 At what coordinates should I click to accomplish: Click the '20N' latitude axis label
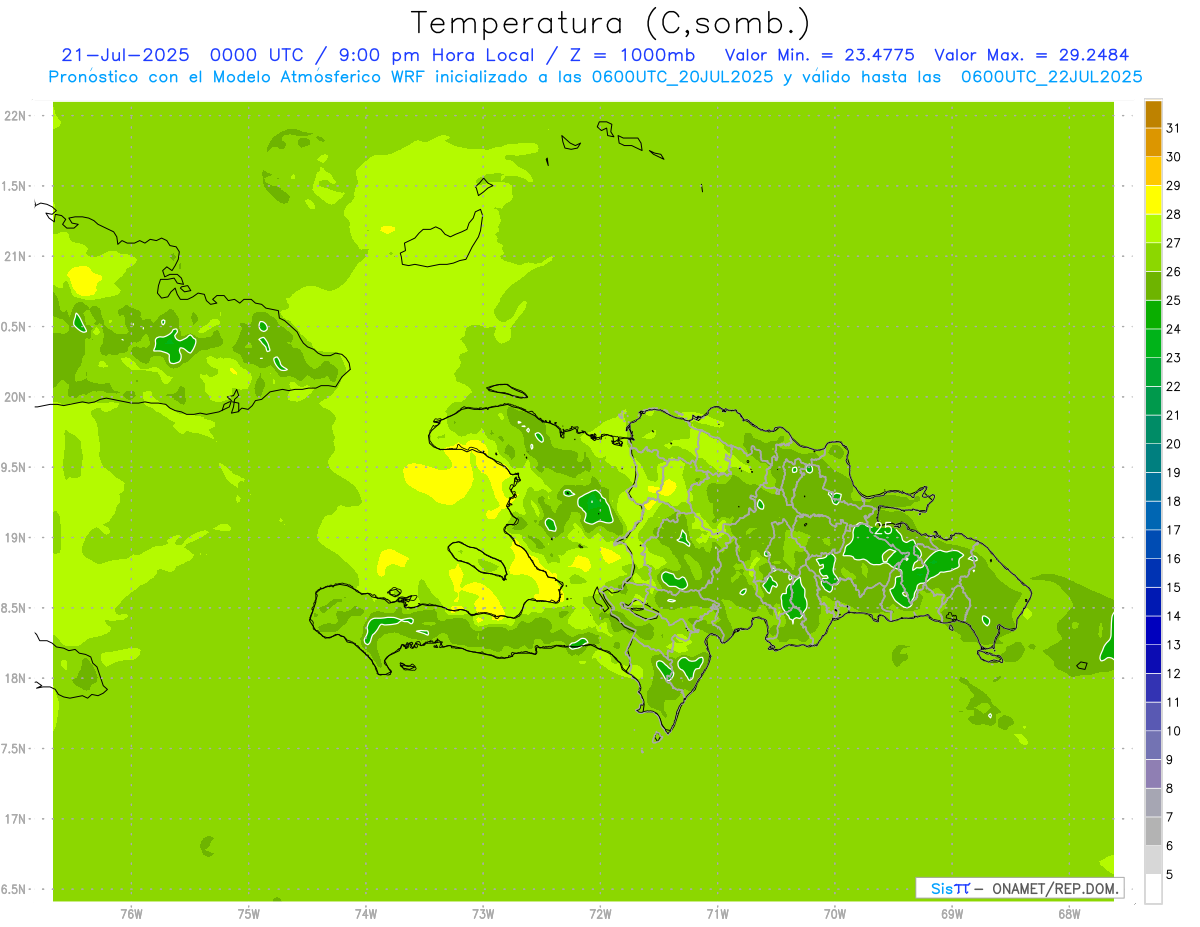point(16,397)
